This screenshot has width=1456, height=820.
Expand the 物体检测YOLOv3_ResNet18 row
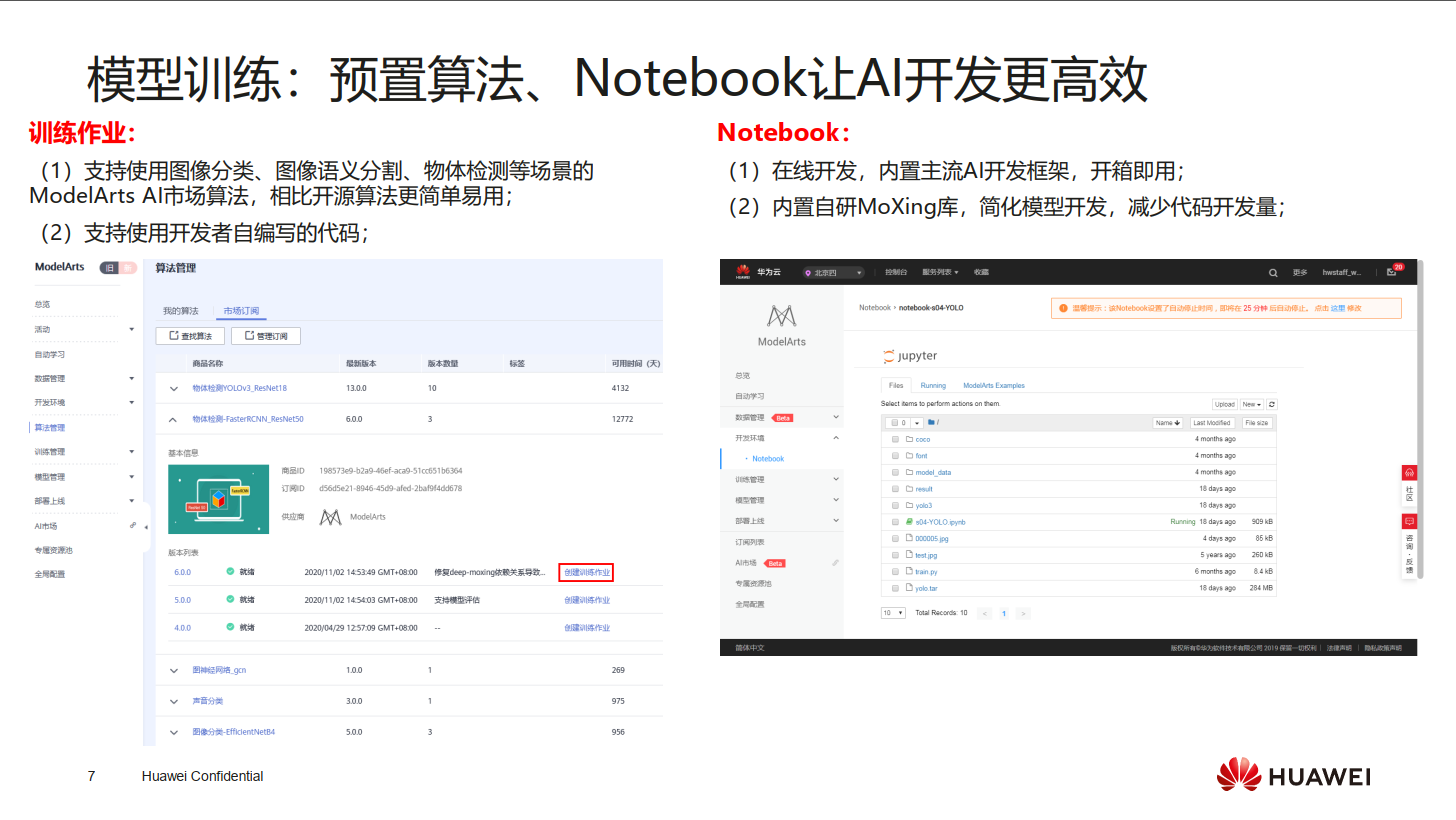tap(174, 388)
